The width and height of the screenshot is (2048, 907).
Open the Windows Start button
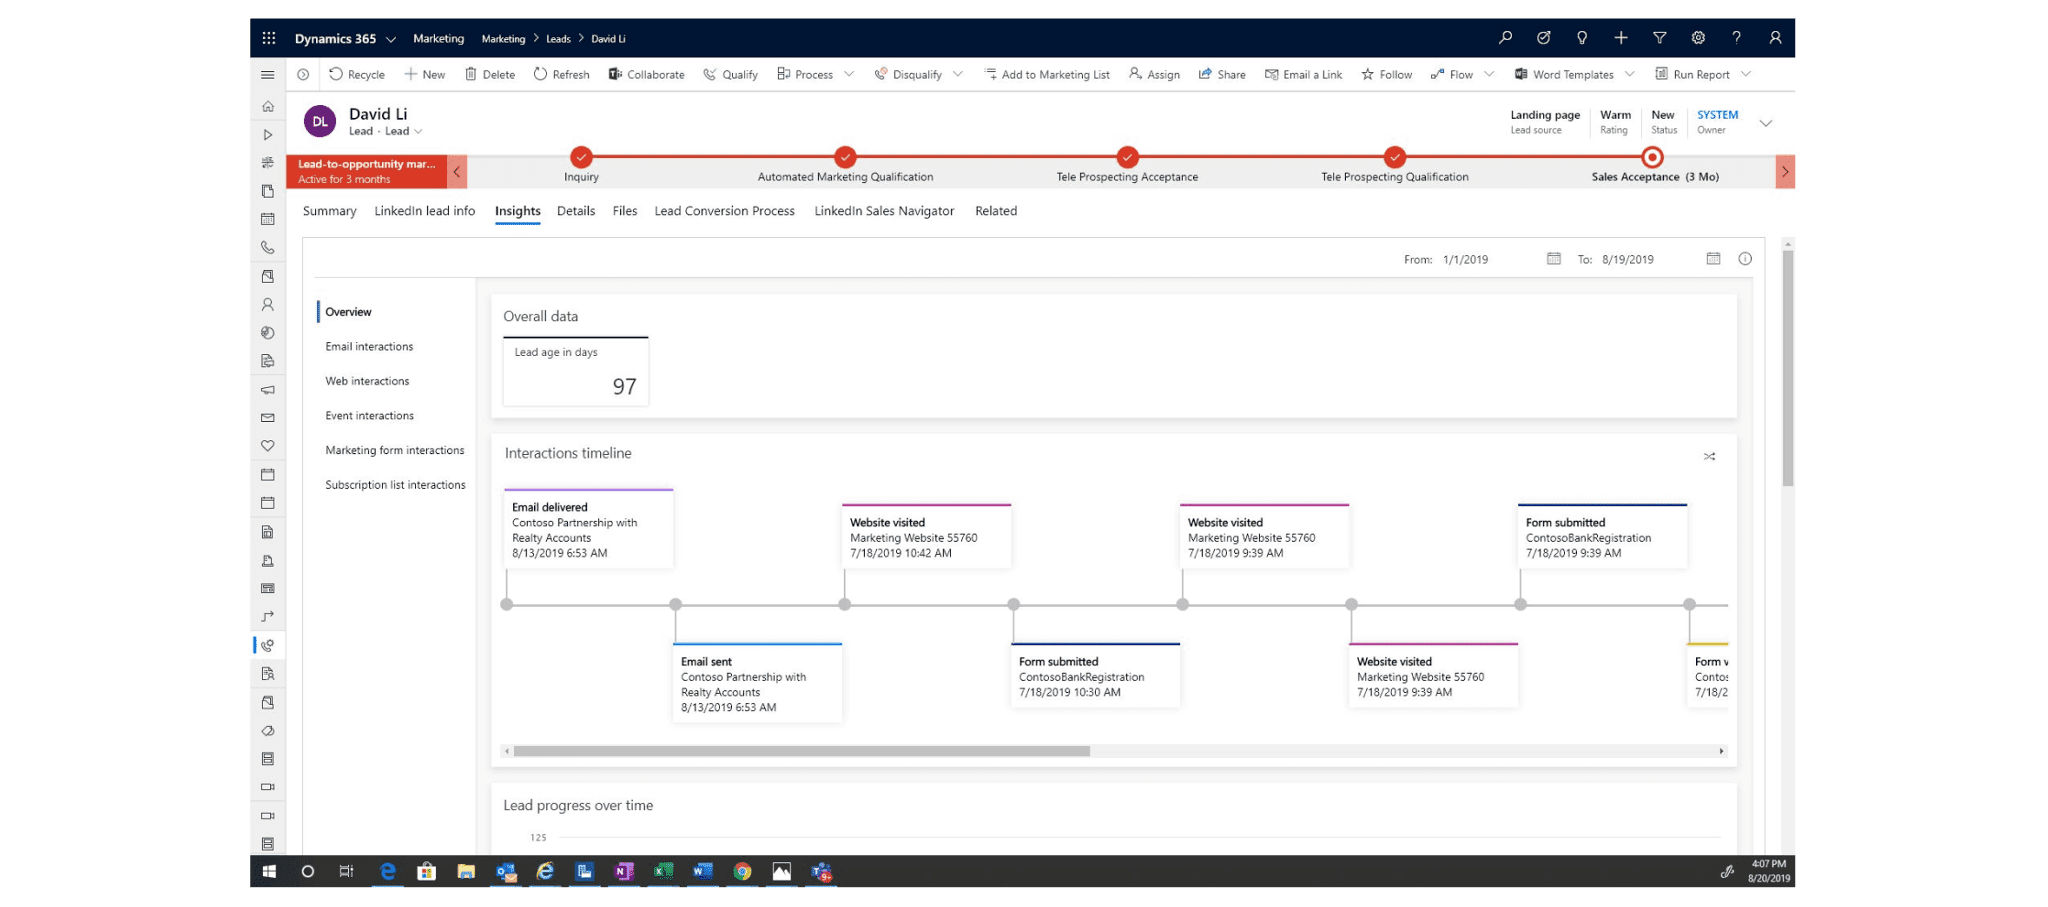[x=269, y=871]
